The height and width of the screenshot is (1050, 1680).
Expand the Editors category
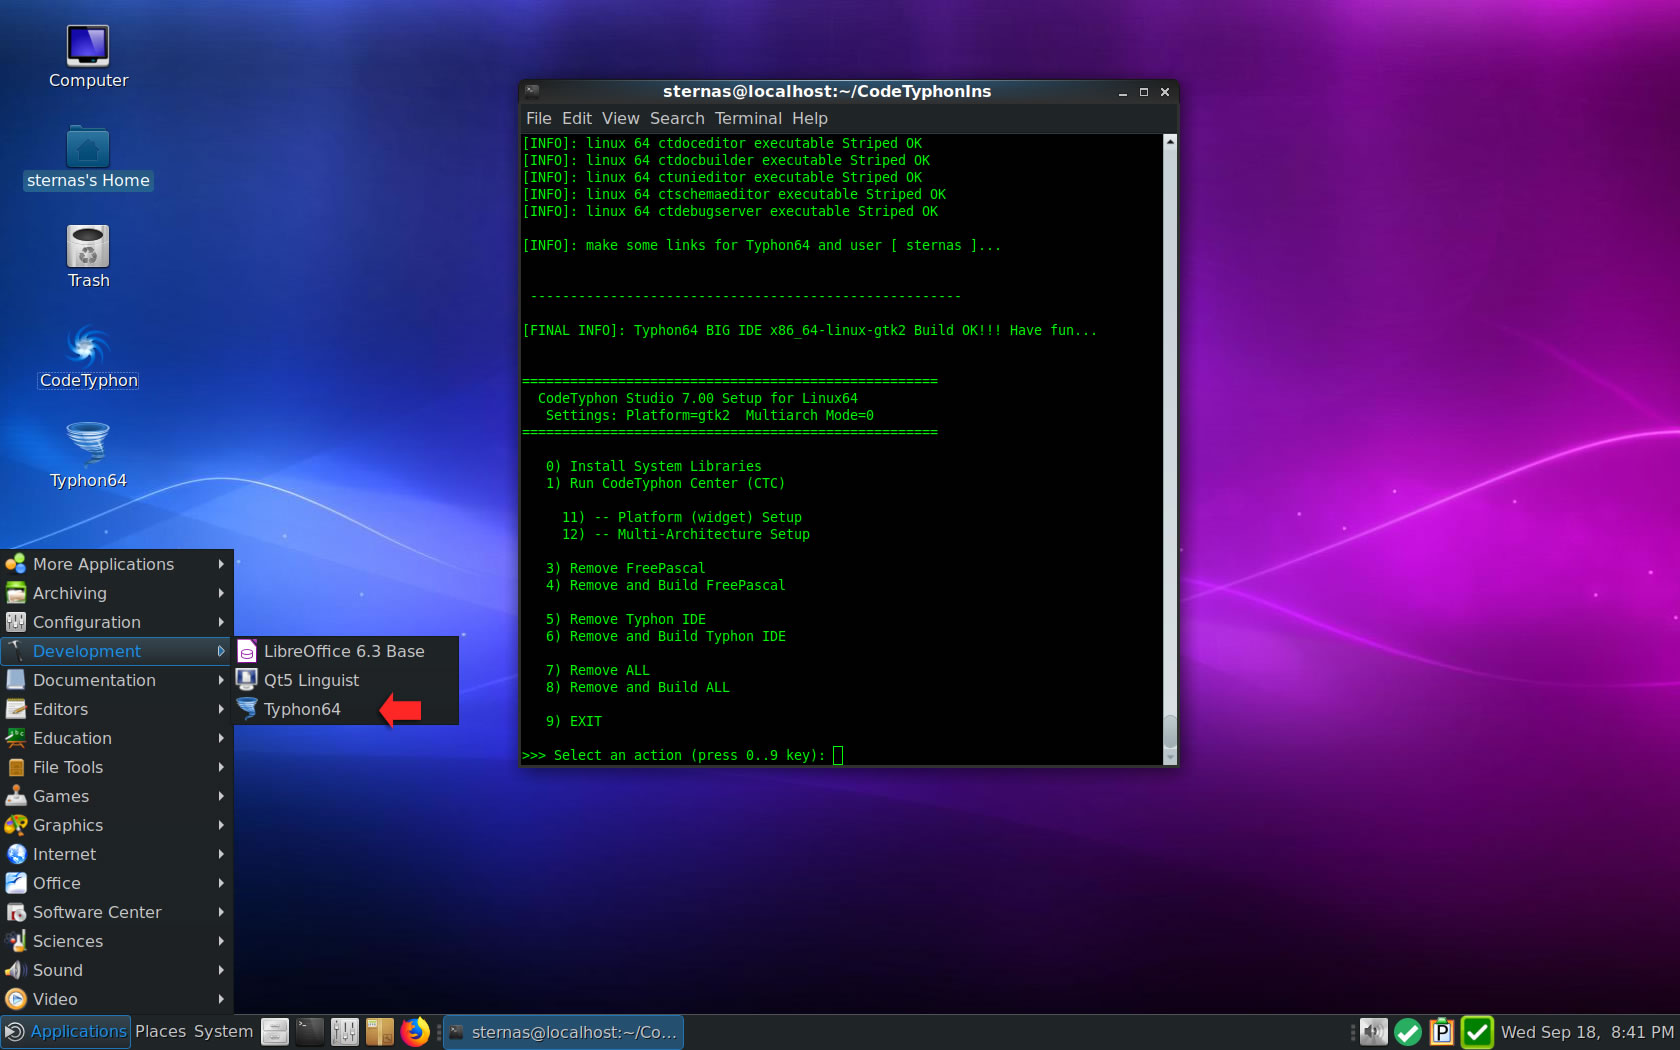[x=117, y=709]
